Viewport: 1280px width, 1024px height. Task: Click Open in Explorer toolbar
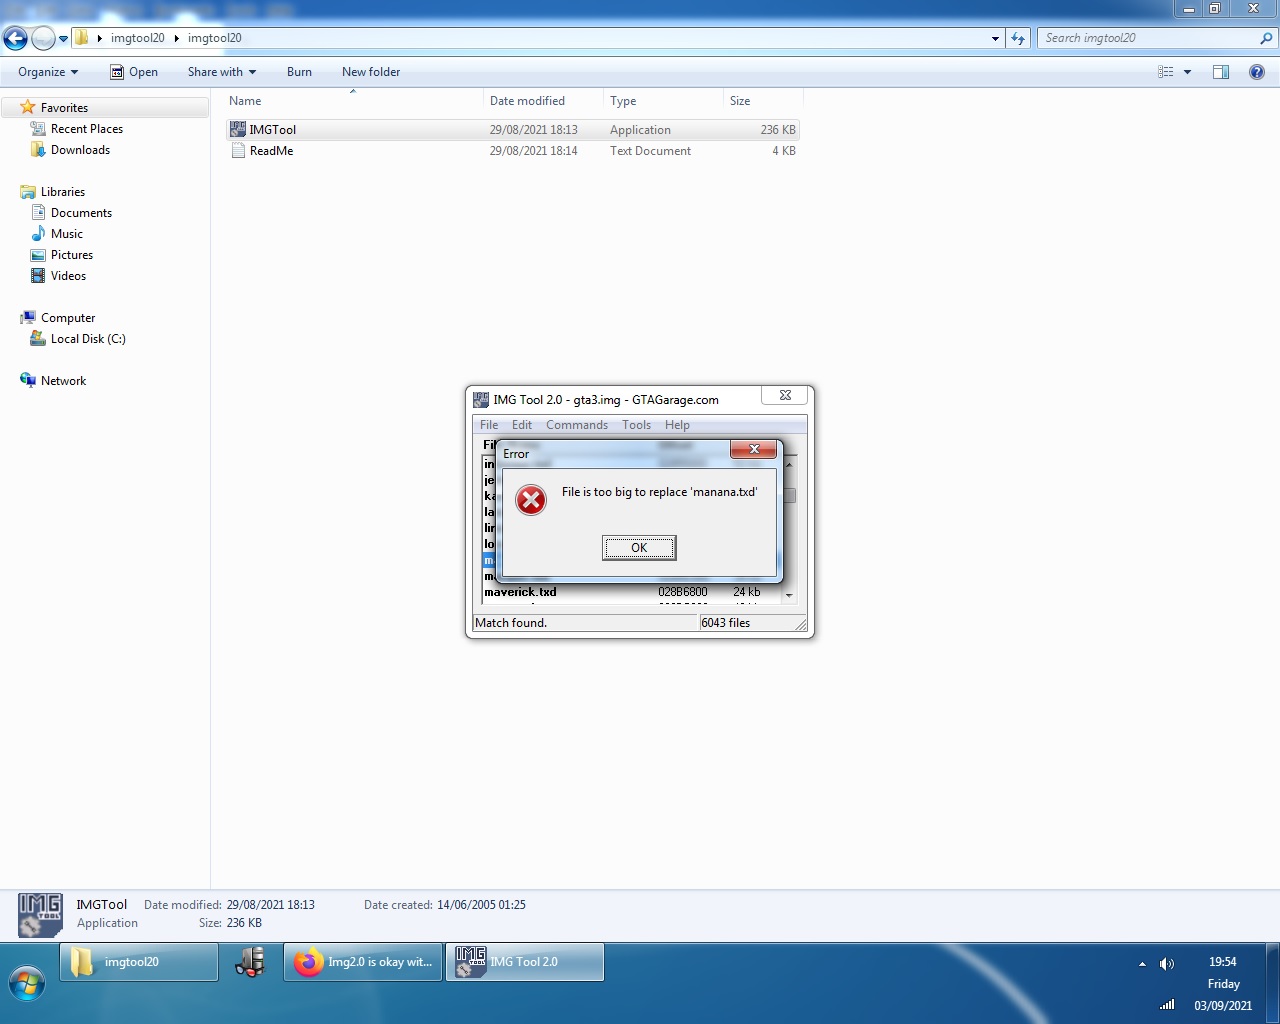pyautogui.click(x=134, y=72)
